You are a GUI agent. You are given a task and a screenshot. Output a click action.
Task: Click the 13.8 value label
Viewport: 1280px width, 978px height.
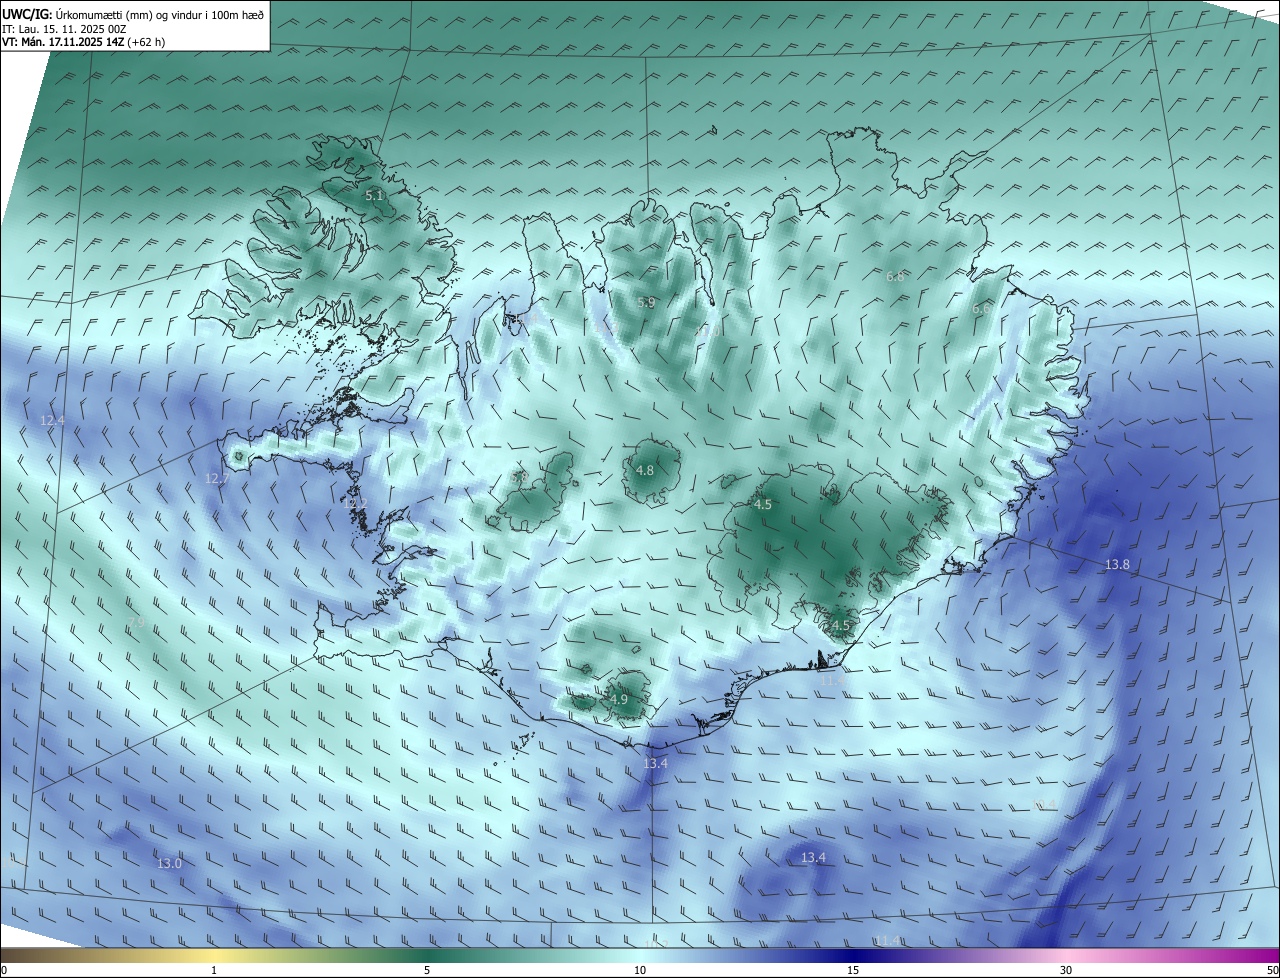click(1117, 565)
